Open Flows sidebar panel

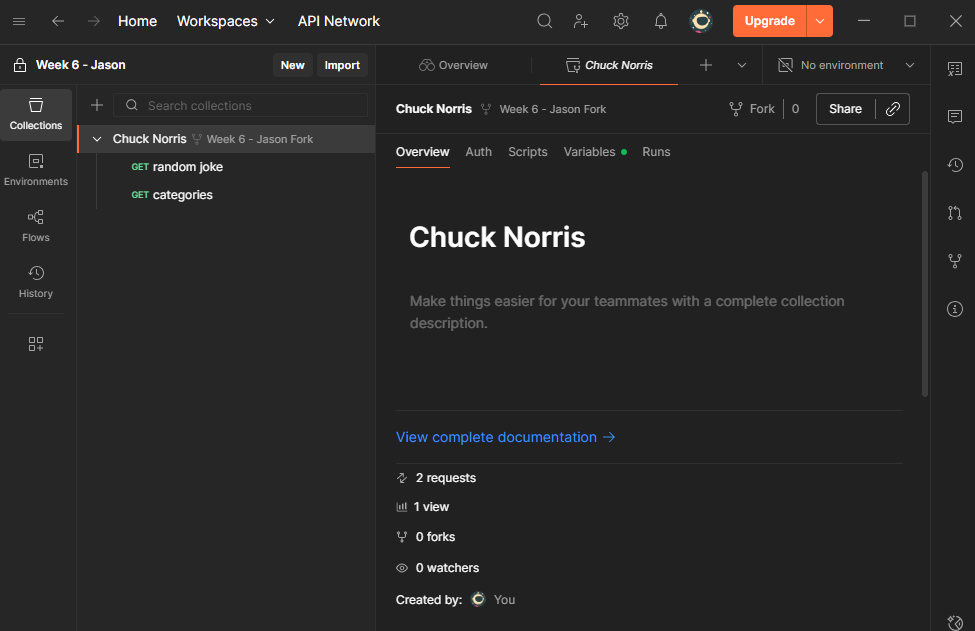(36, 226)
